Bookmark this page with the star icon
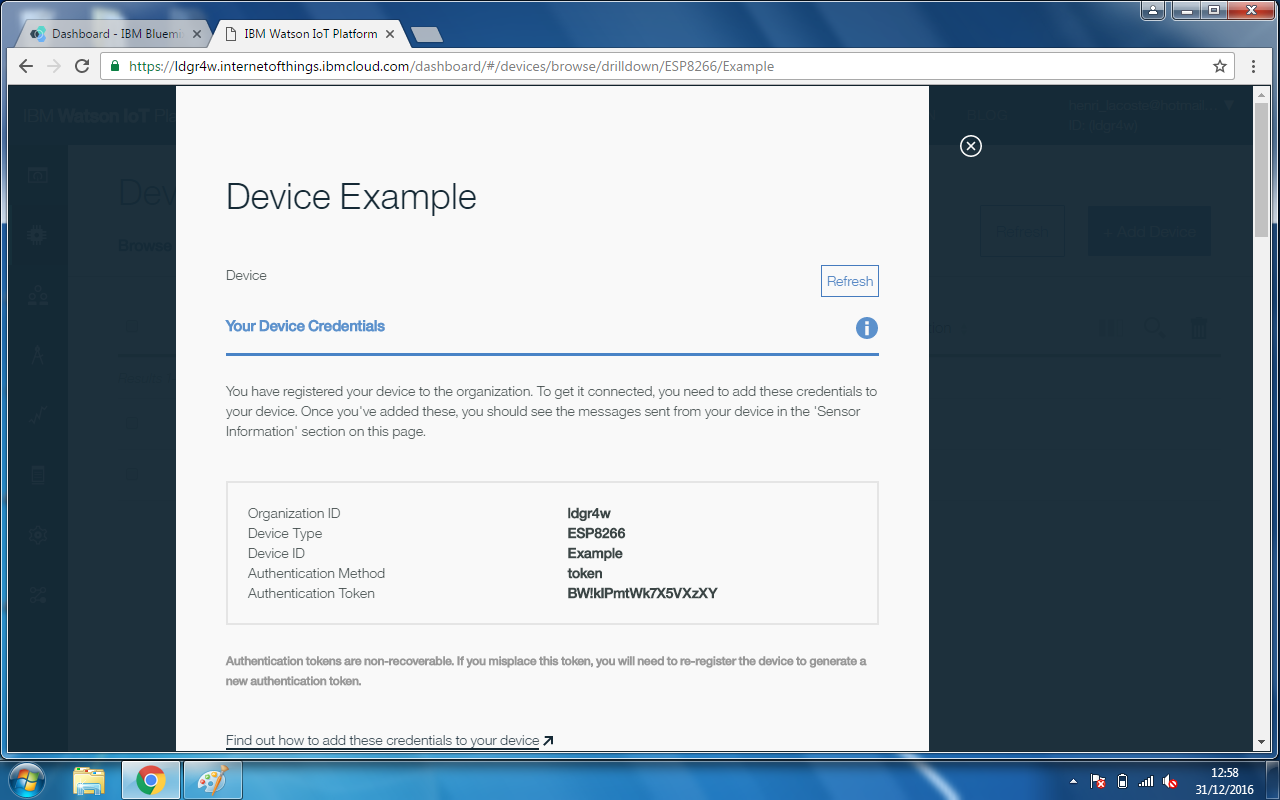Viewport: 1280px width, 800px height. tap(1219, 67)
